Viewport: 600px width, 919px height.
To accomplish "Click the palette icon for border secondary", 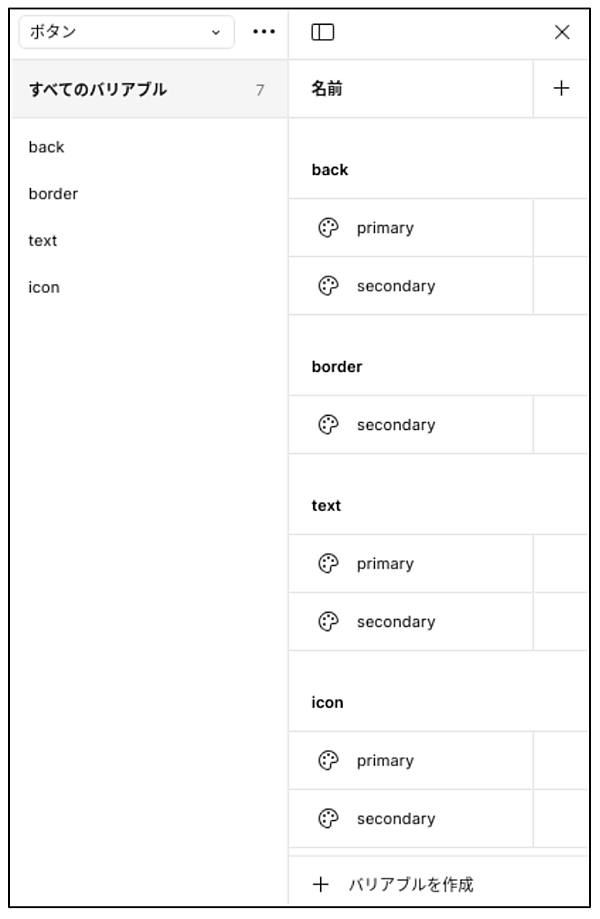I will (327, 425).
